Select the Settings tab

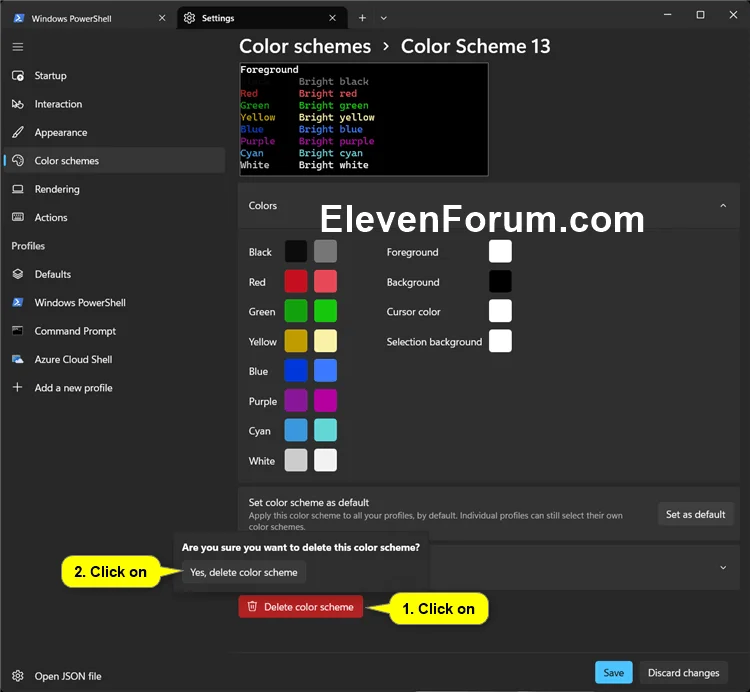click(261, 18)
